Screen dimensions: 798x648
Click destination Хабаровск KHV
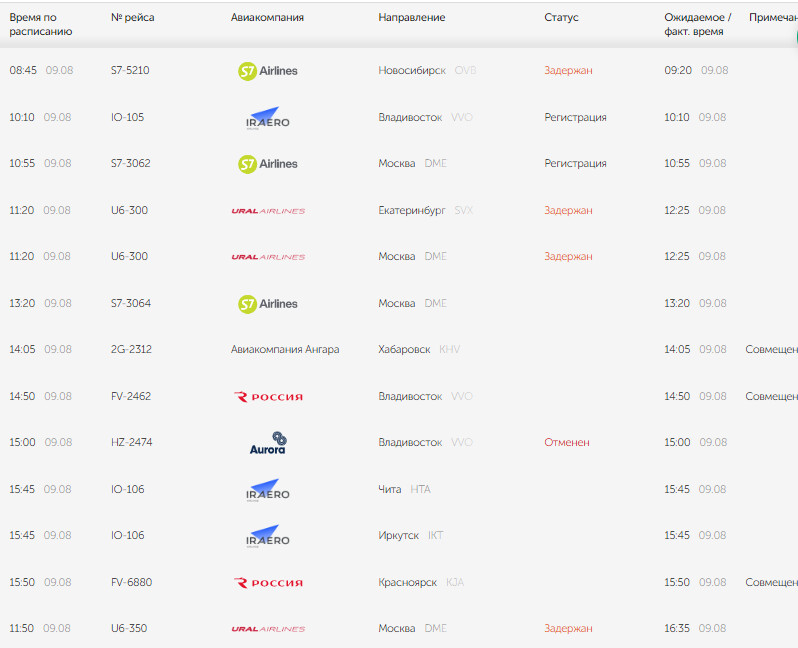click(419, 350)
